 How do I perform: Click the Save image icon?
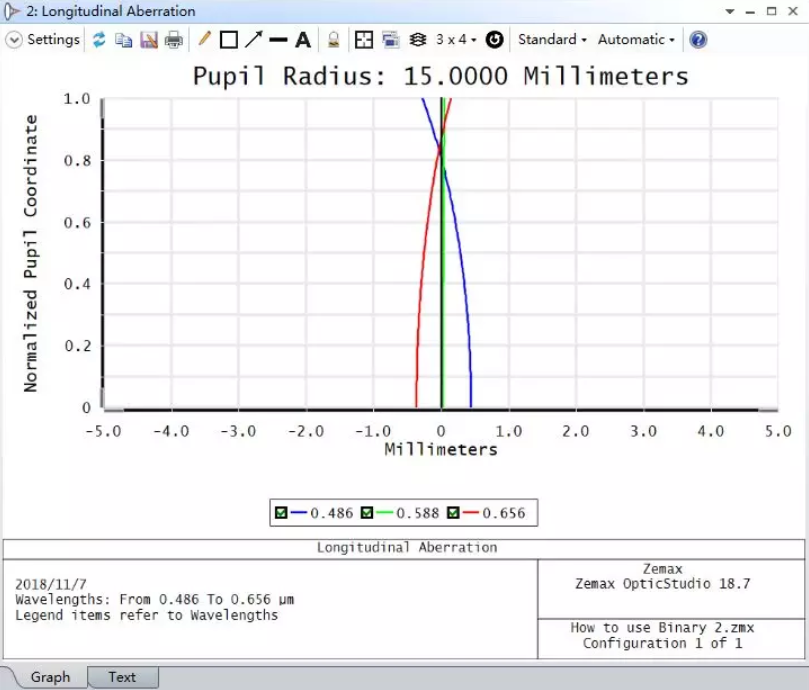(149, 40)
